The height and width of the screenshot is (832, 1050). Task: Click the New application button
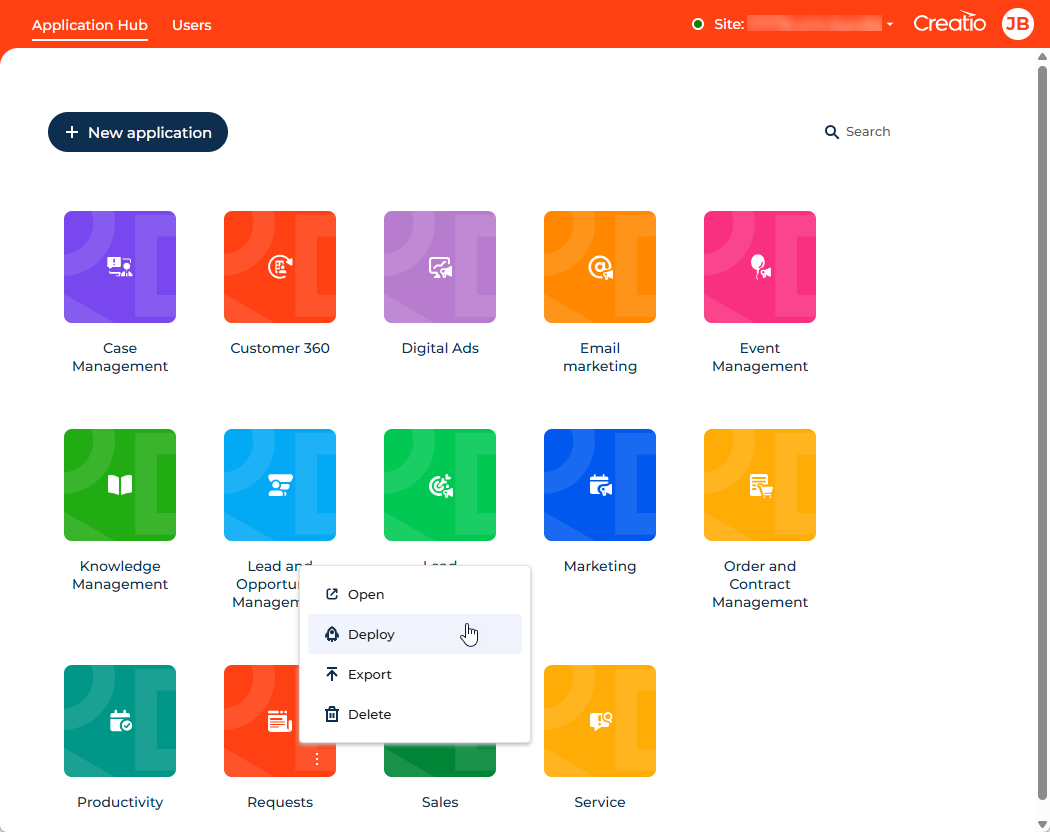(x=138, y=132)
